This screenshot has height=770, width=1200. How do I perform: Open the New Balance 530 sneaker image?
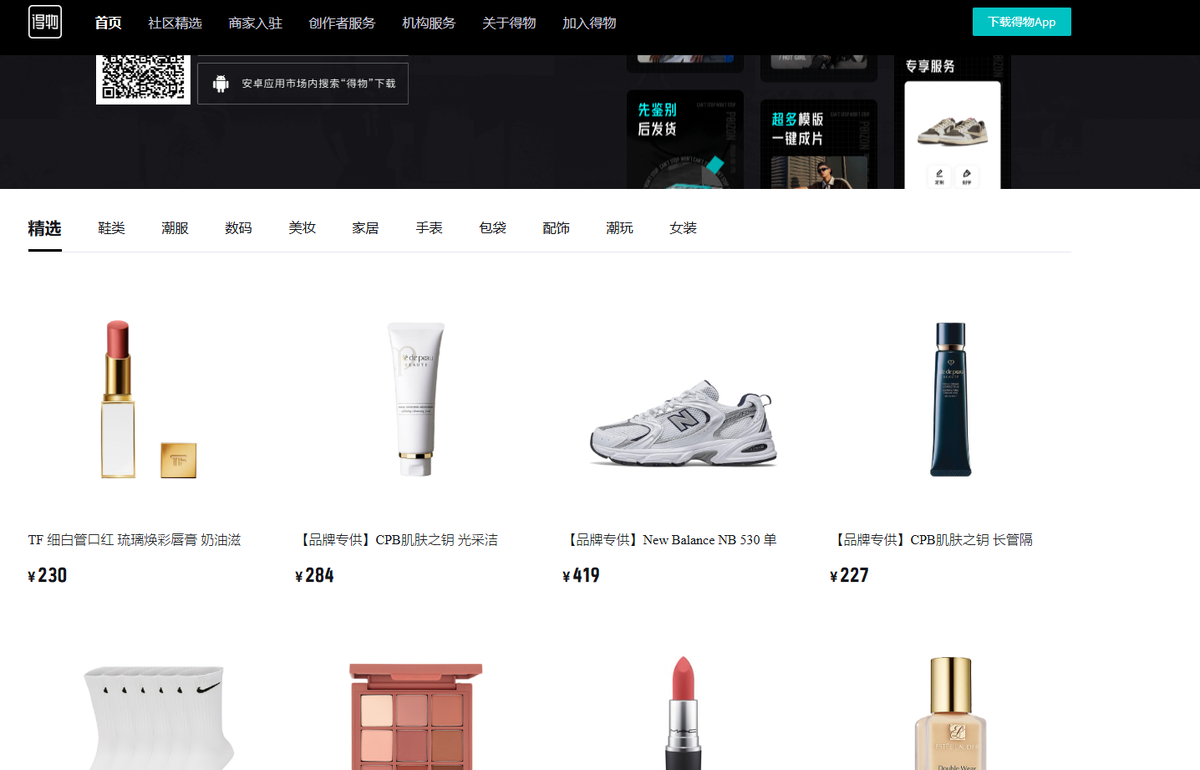[683, 423]
